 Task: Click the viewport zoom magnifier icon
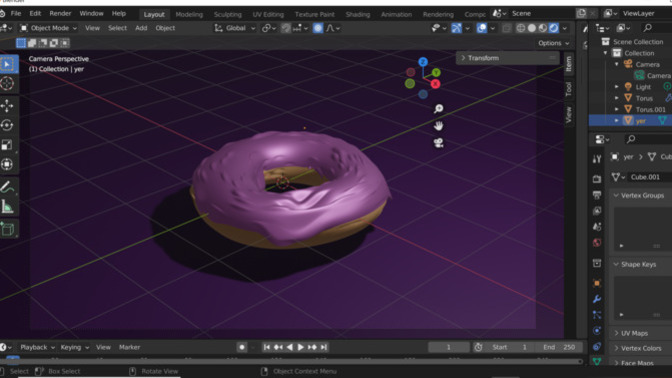438,109
